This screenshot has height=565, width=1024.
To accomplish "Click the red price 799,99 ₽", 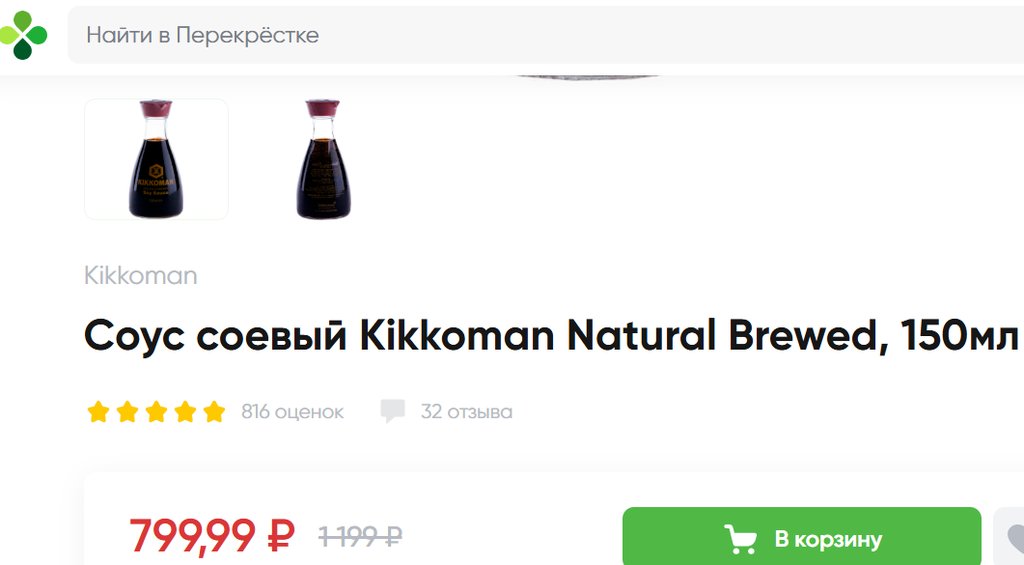I will tap(212, 536).
